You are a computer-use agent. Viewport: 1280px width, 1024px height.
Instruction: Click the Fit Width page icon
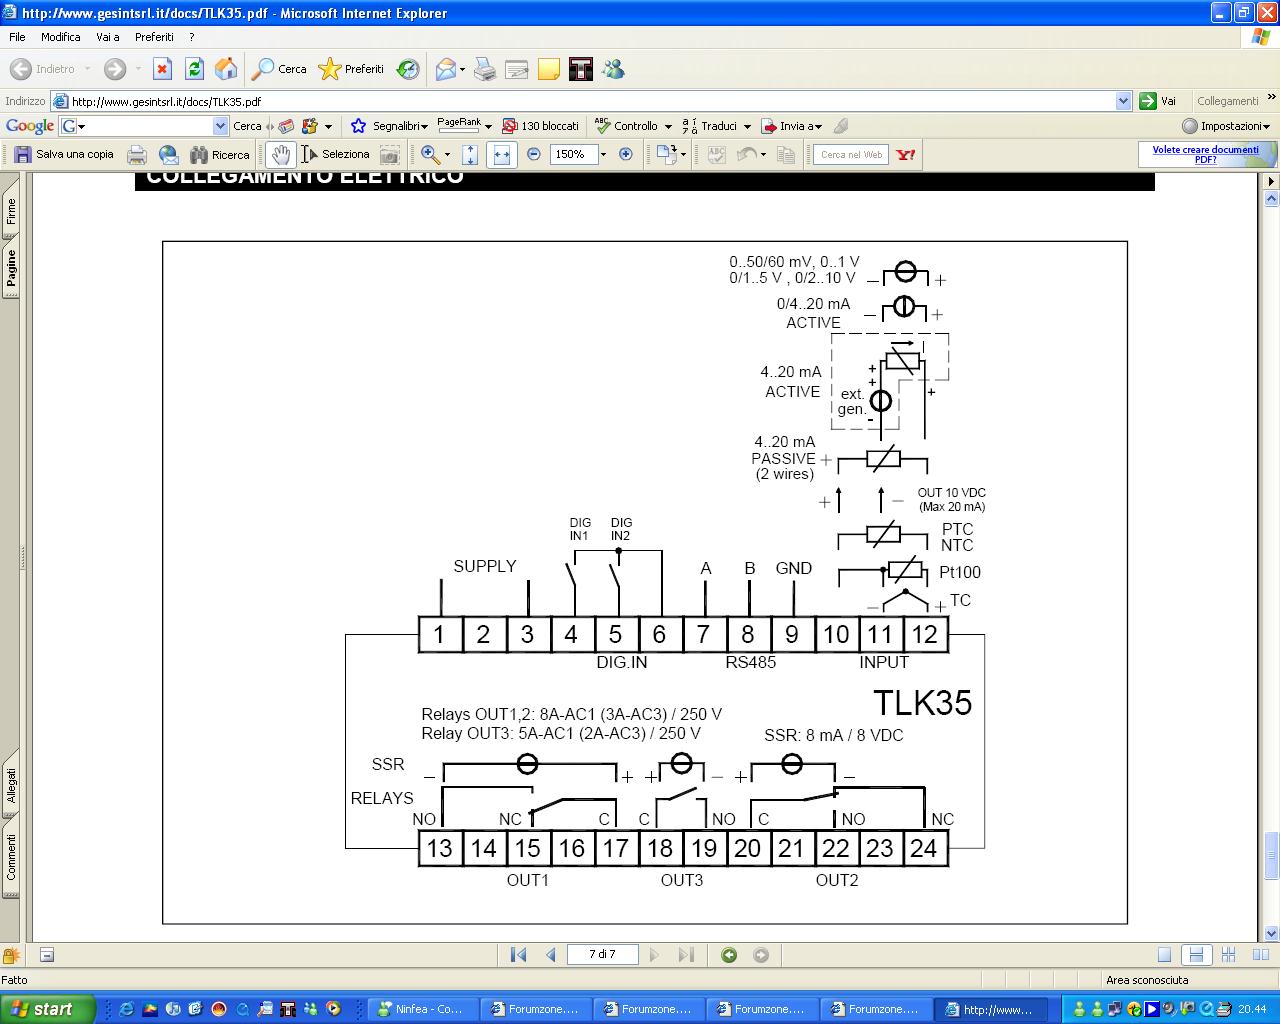point(501,154)
